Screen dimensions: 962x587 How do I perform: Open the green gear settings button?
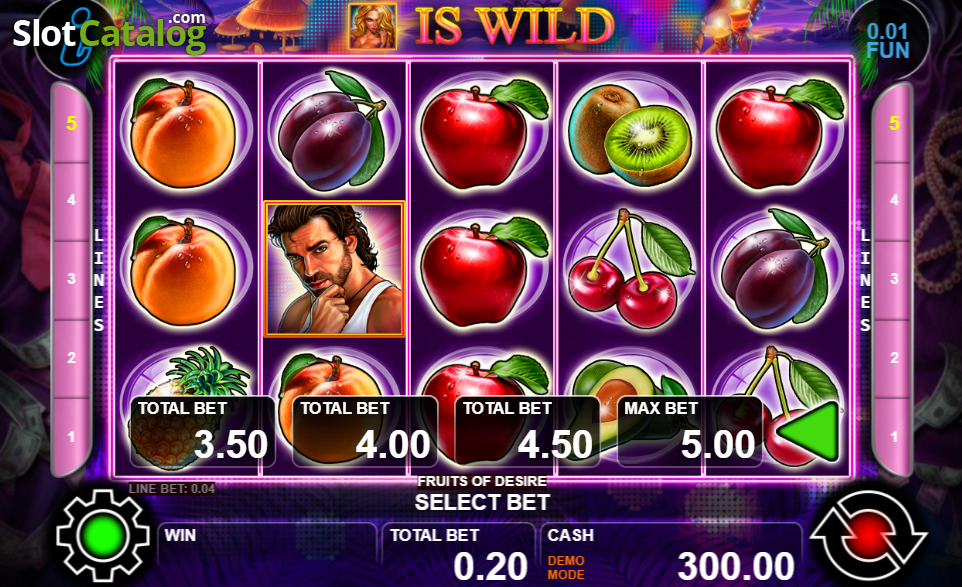pos(103,535)
